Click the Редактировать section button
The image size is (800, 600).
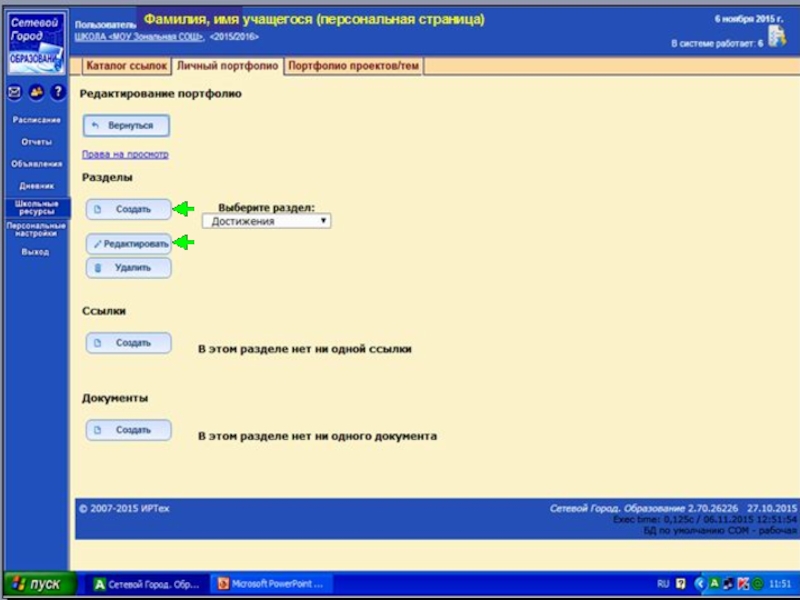(x=128, y=243)
